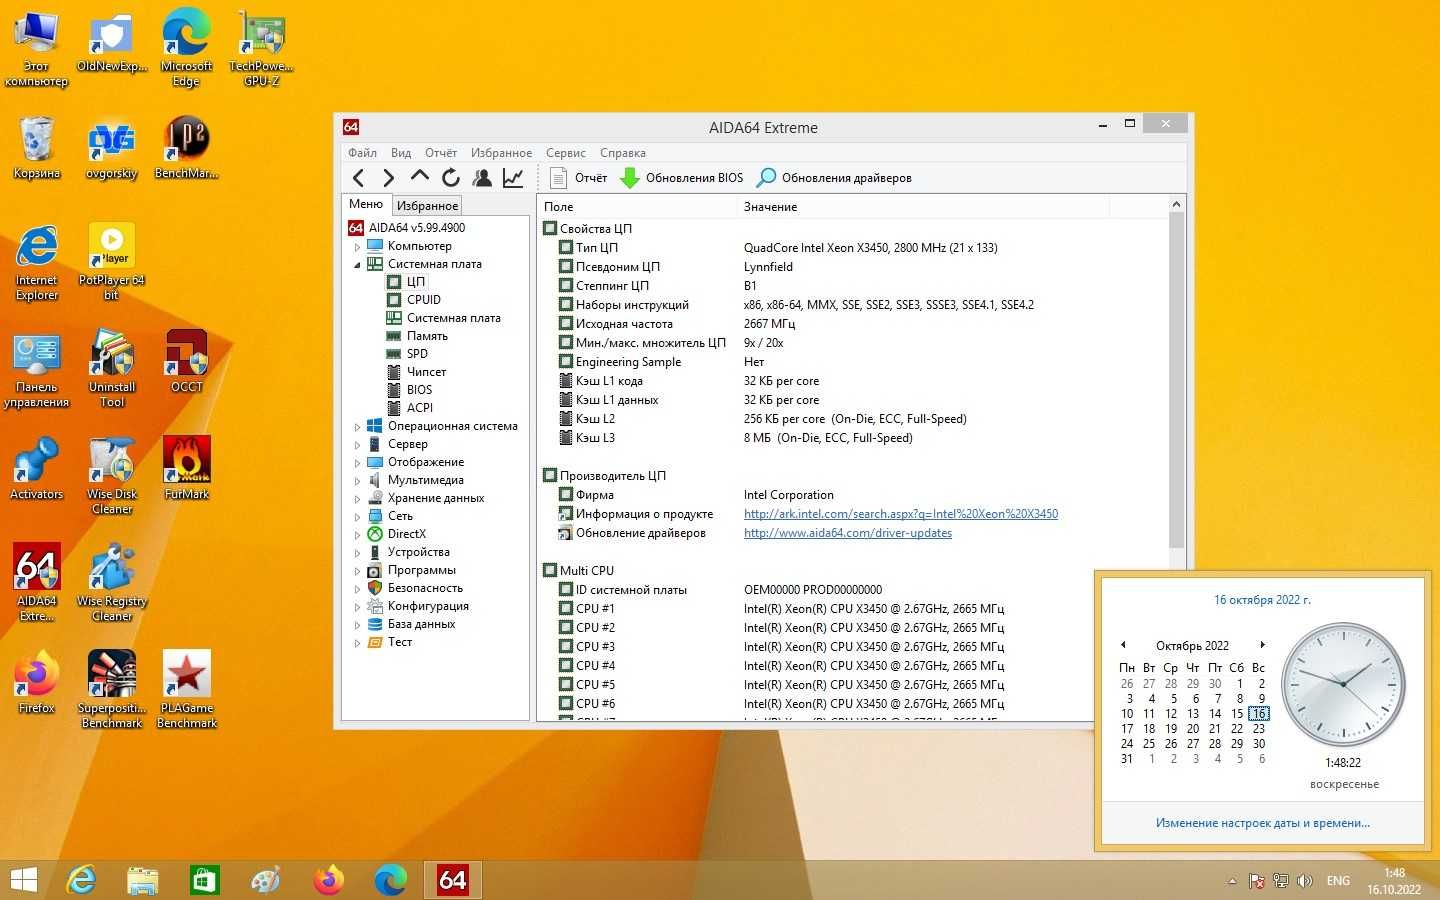Image resolution: width=1440 pixels, height=900 pixels.
Task: Switch to the Меню tab
Action: click(366, 204)
